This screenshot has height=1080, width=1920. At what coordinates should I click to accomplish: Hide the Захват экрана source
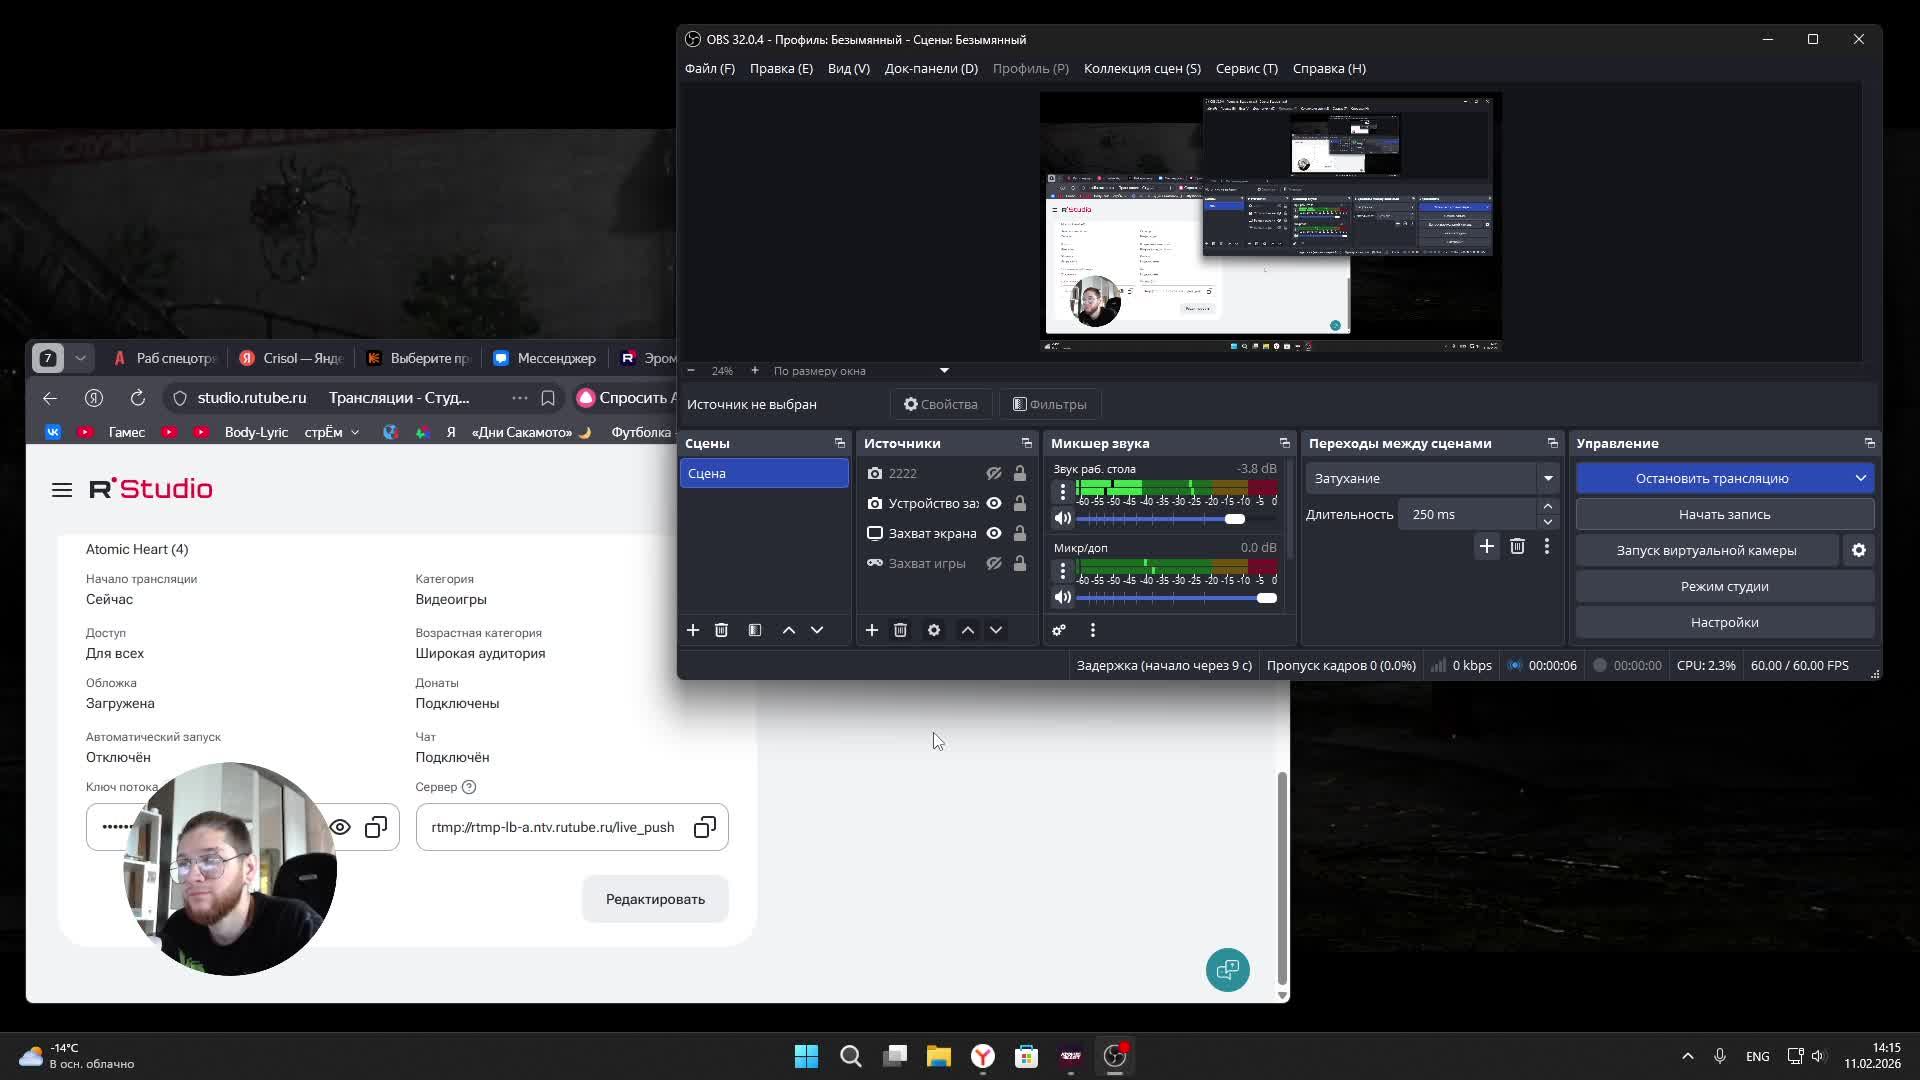tap(993, 533)
